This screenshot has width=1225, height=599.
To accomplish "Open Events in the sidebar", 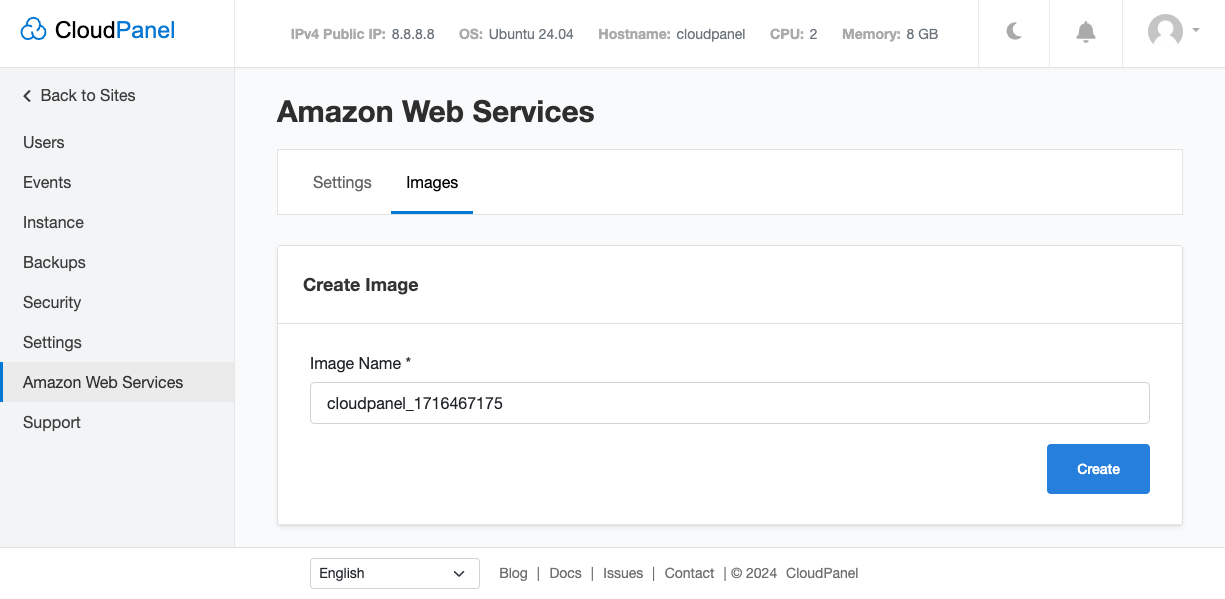I will [47, 182].
